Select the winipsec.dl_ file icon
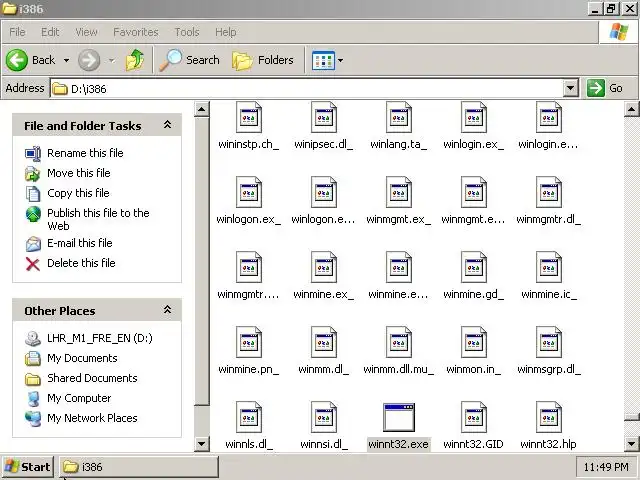The image size is (640, 480). pyautogui.click(x=324, y=117)
